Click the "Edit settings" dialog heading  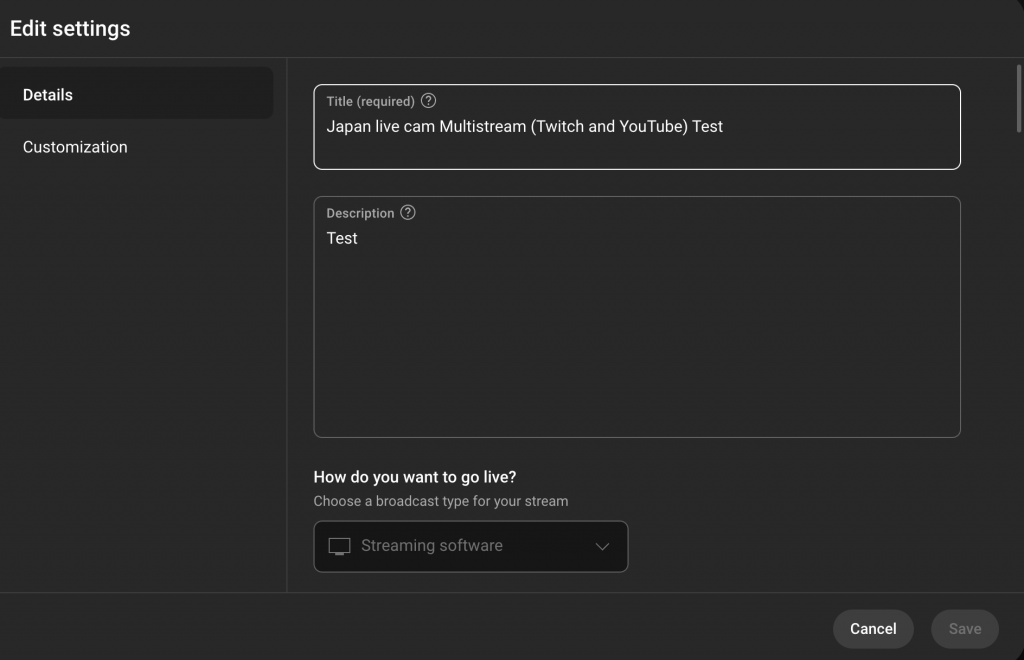70,29
